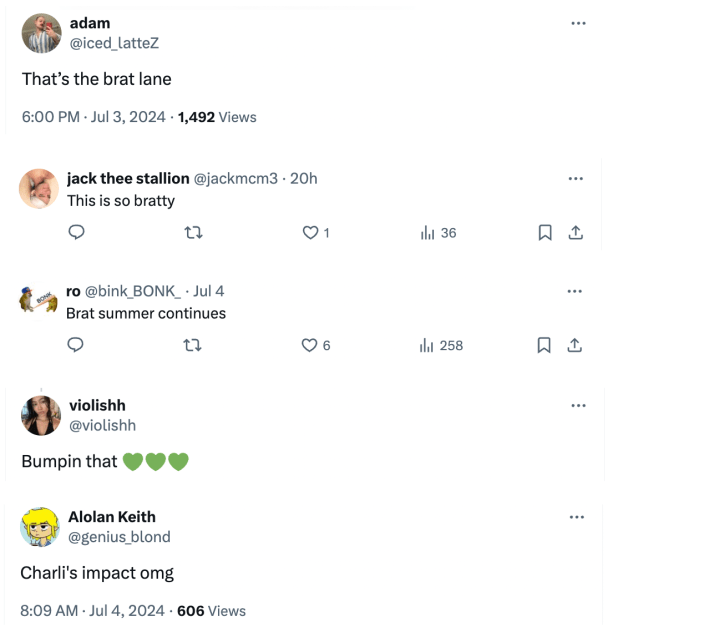709x637 pixels.
Task: Share jack thee stallion's tweet
Action: (575, 233)
